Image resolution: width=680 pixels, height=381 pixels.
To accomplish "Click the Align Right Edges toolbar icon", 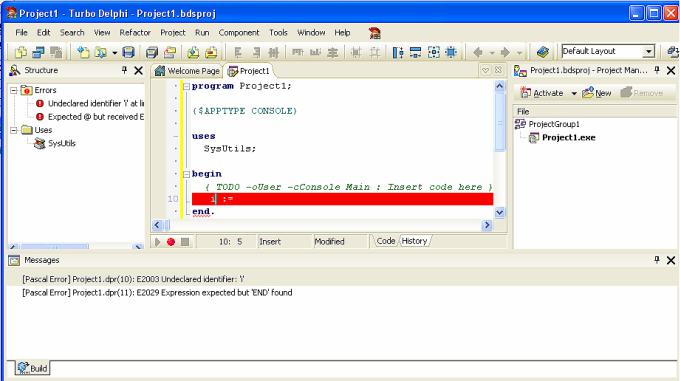I will 256,52.
